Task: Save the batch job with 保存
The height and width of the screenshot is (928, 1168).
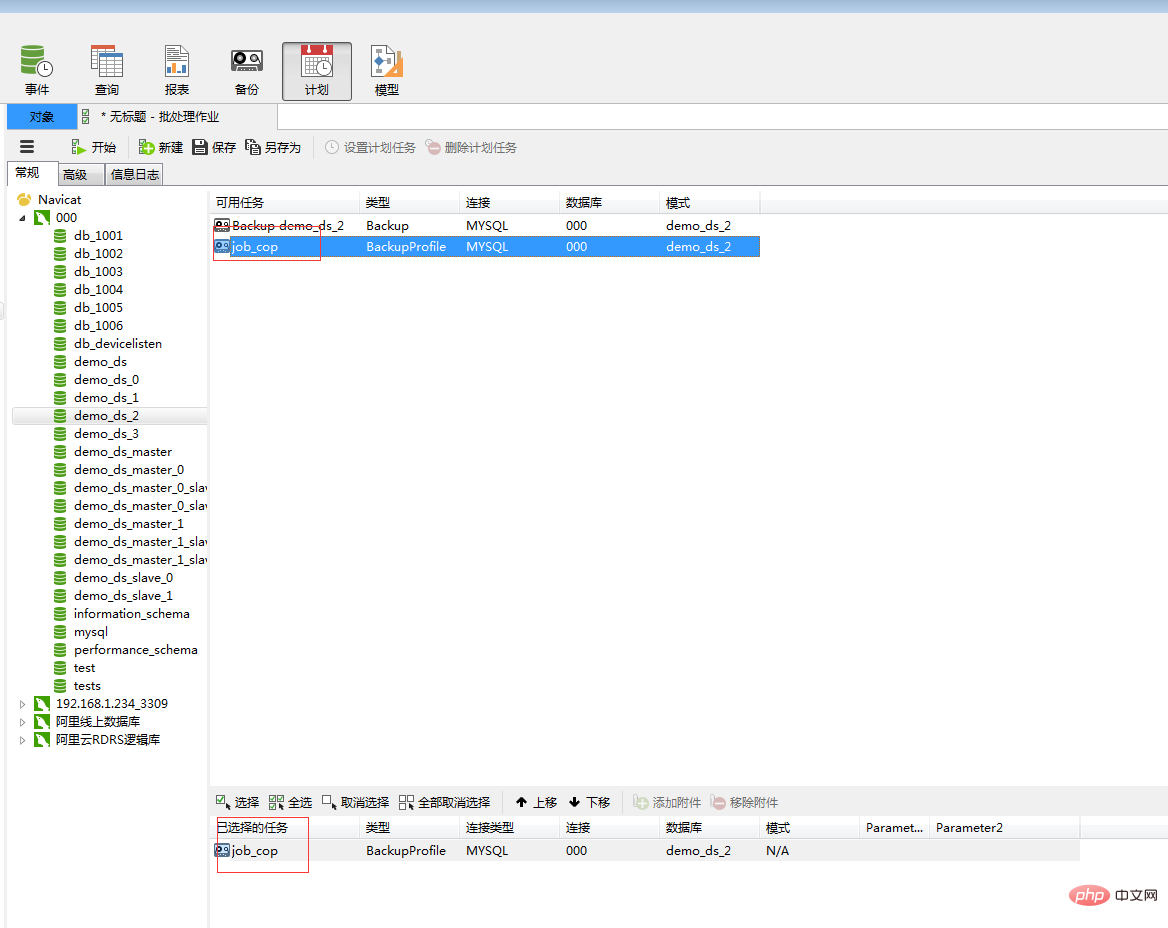Action: pos(214,147)
